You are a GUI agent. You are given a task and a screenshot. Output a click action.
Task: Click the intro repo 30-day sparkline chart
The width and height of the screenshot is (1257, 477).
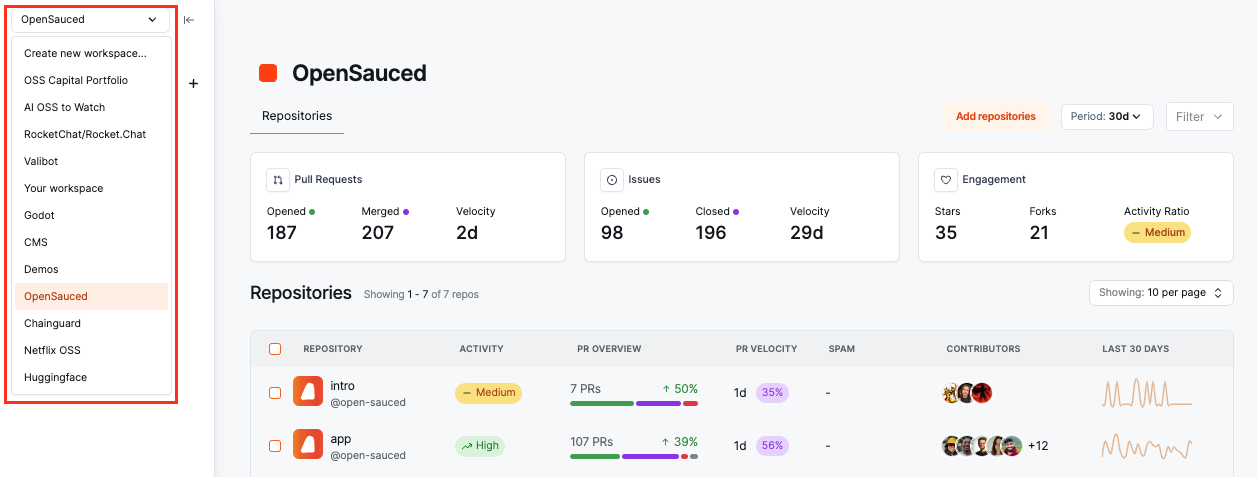tap(1147, 393)
